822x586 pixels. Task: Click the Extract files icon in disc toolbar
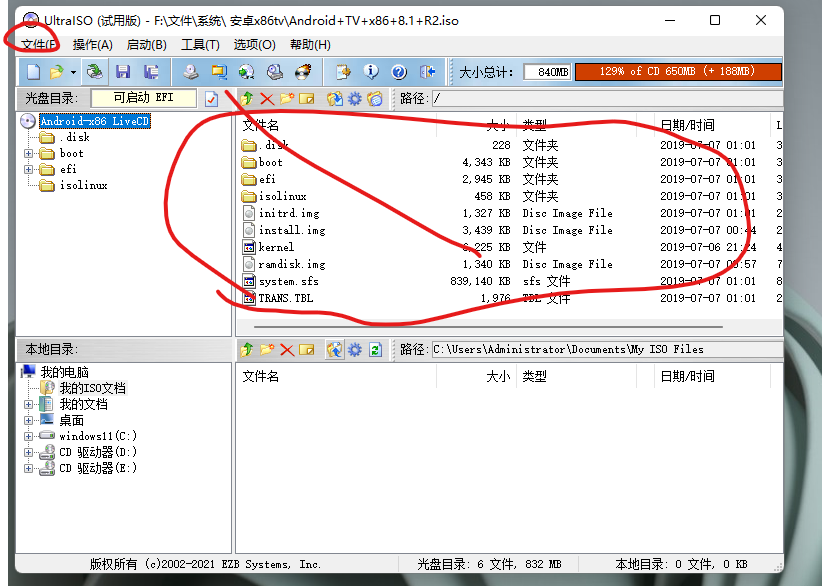(x=334, y=99)
